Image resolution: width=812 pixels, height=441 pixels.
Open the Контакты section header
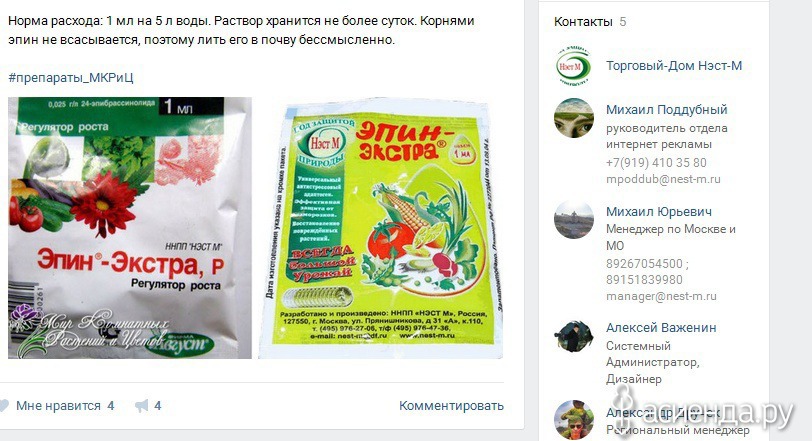click(x=583, y=22)
